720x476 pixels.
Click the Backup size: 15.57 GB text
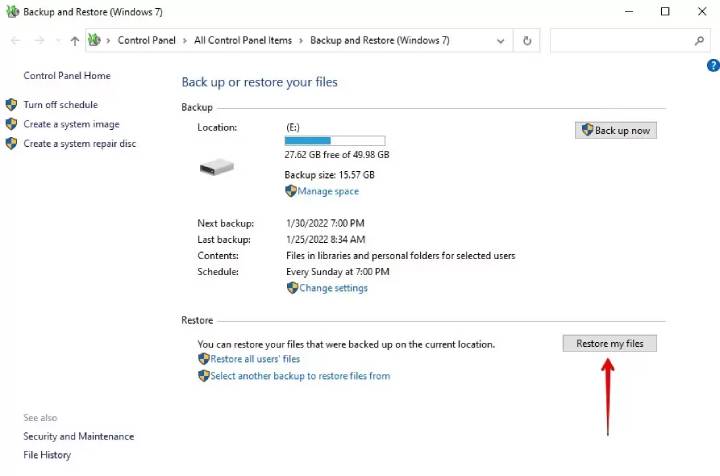point(329,175)
